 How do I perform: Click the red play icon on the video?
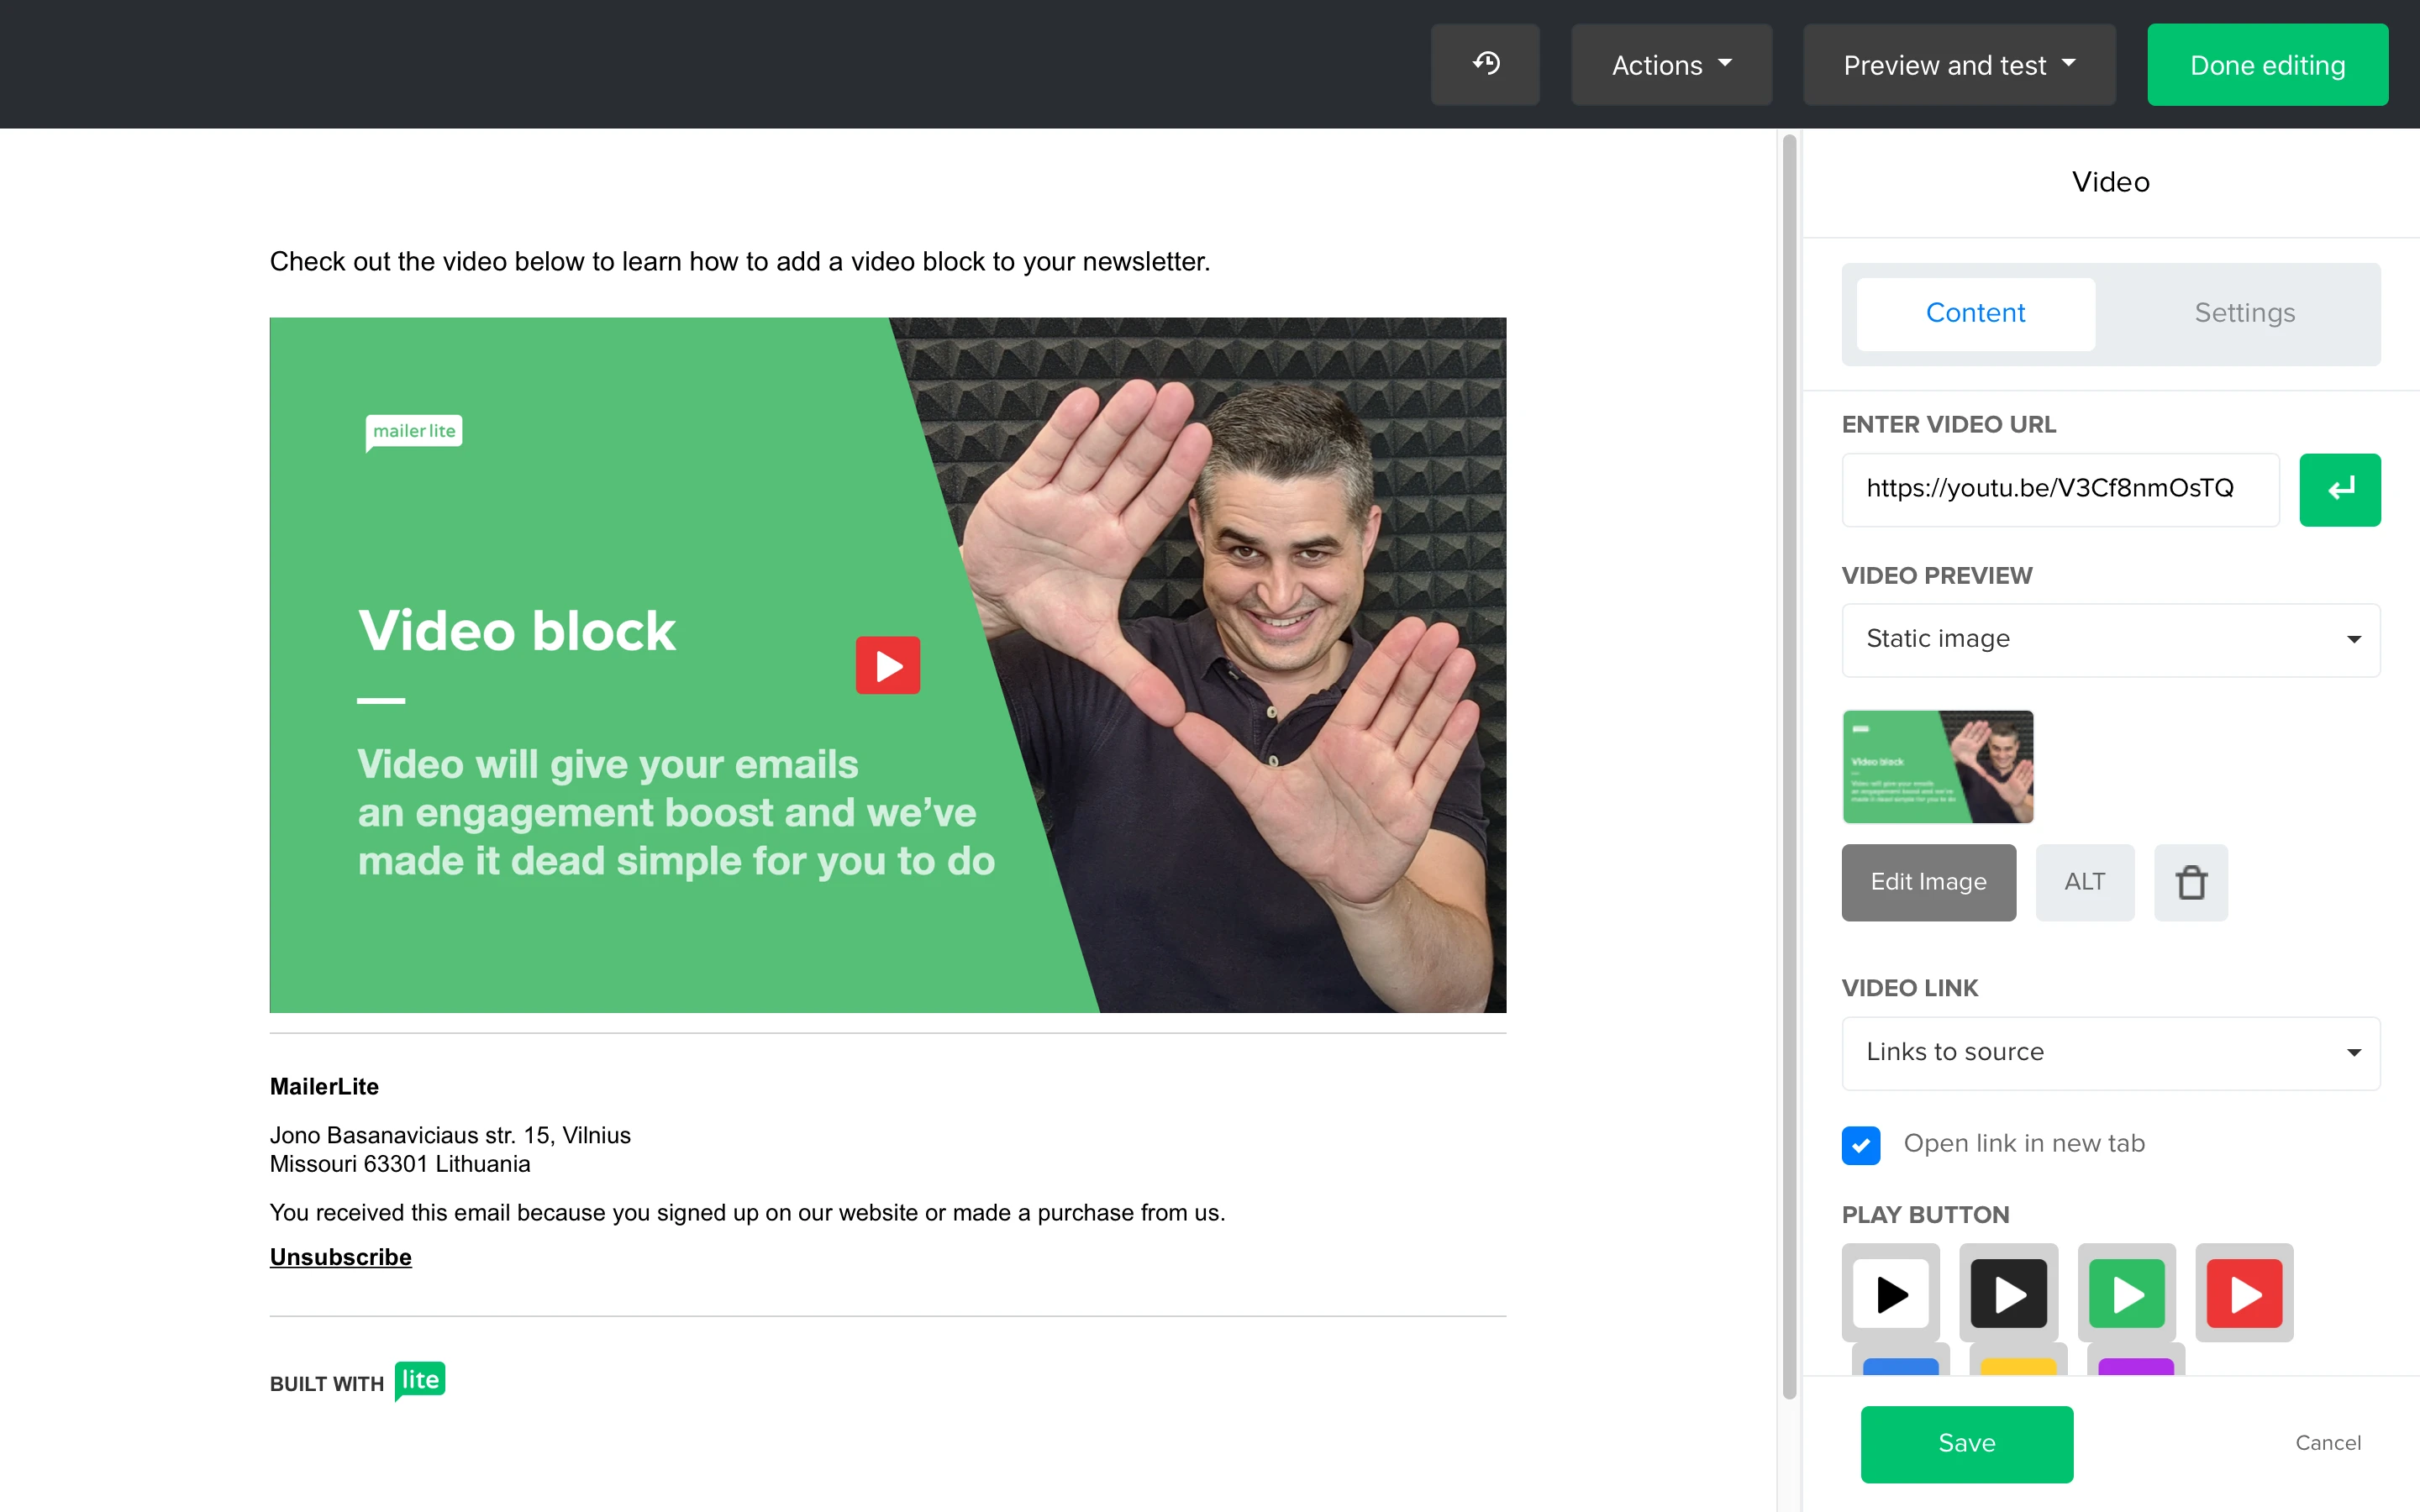[887, 665]
